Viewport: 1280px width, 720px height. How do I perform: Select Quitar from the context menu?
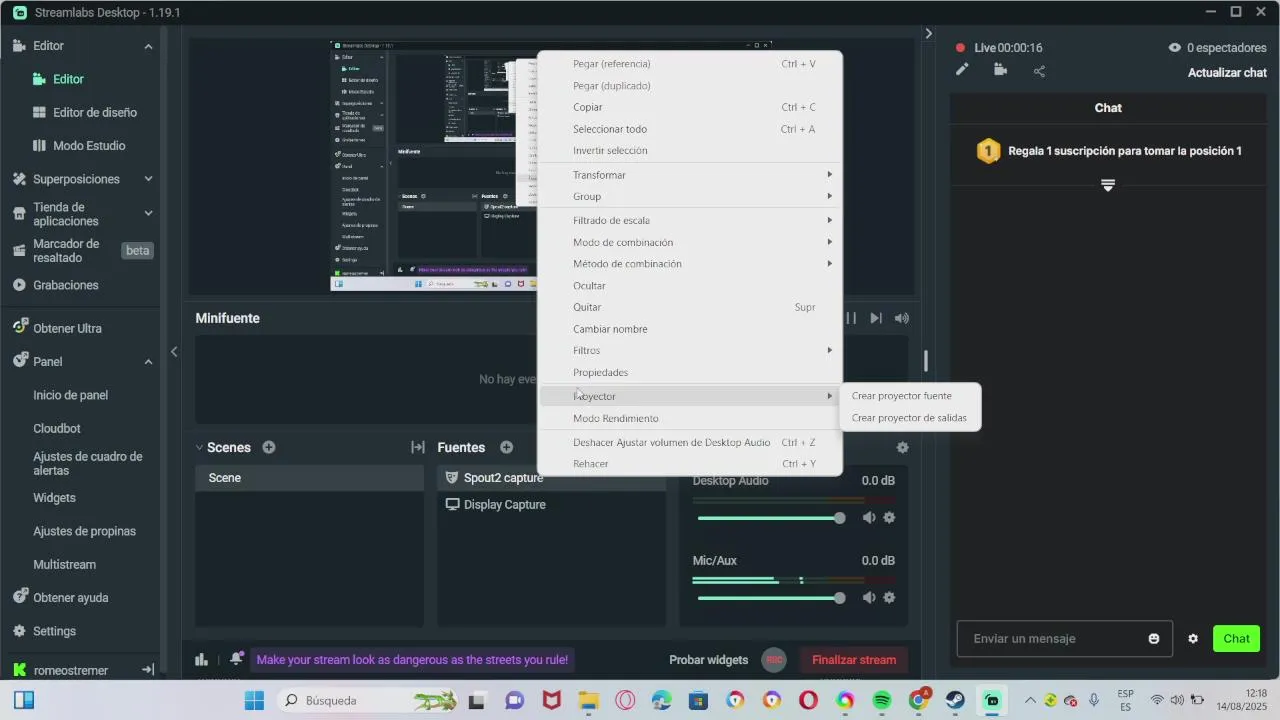690,307
